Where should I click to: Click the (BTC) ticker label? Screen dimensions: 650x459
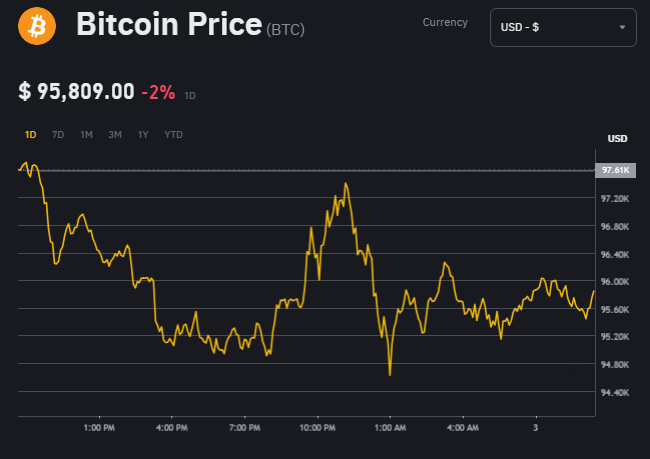pyautogui.click(x=286, y=30)
